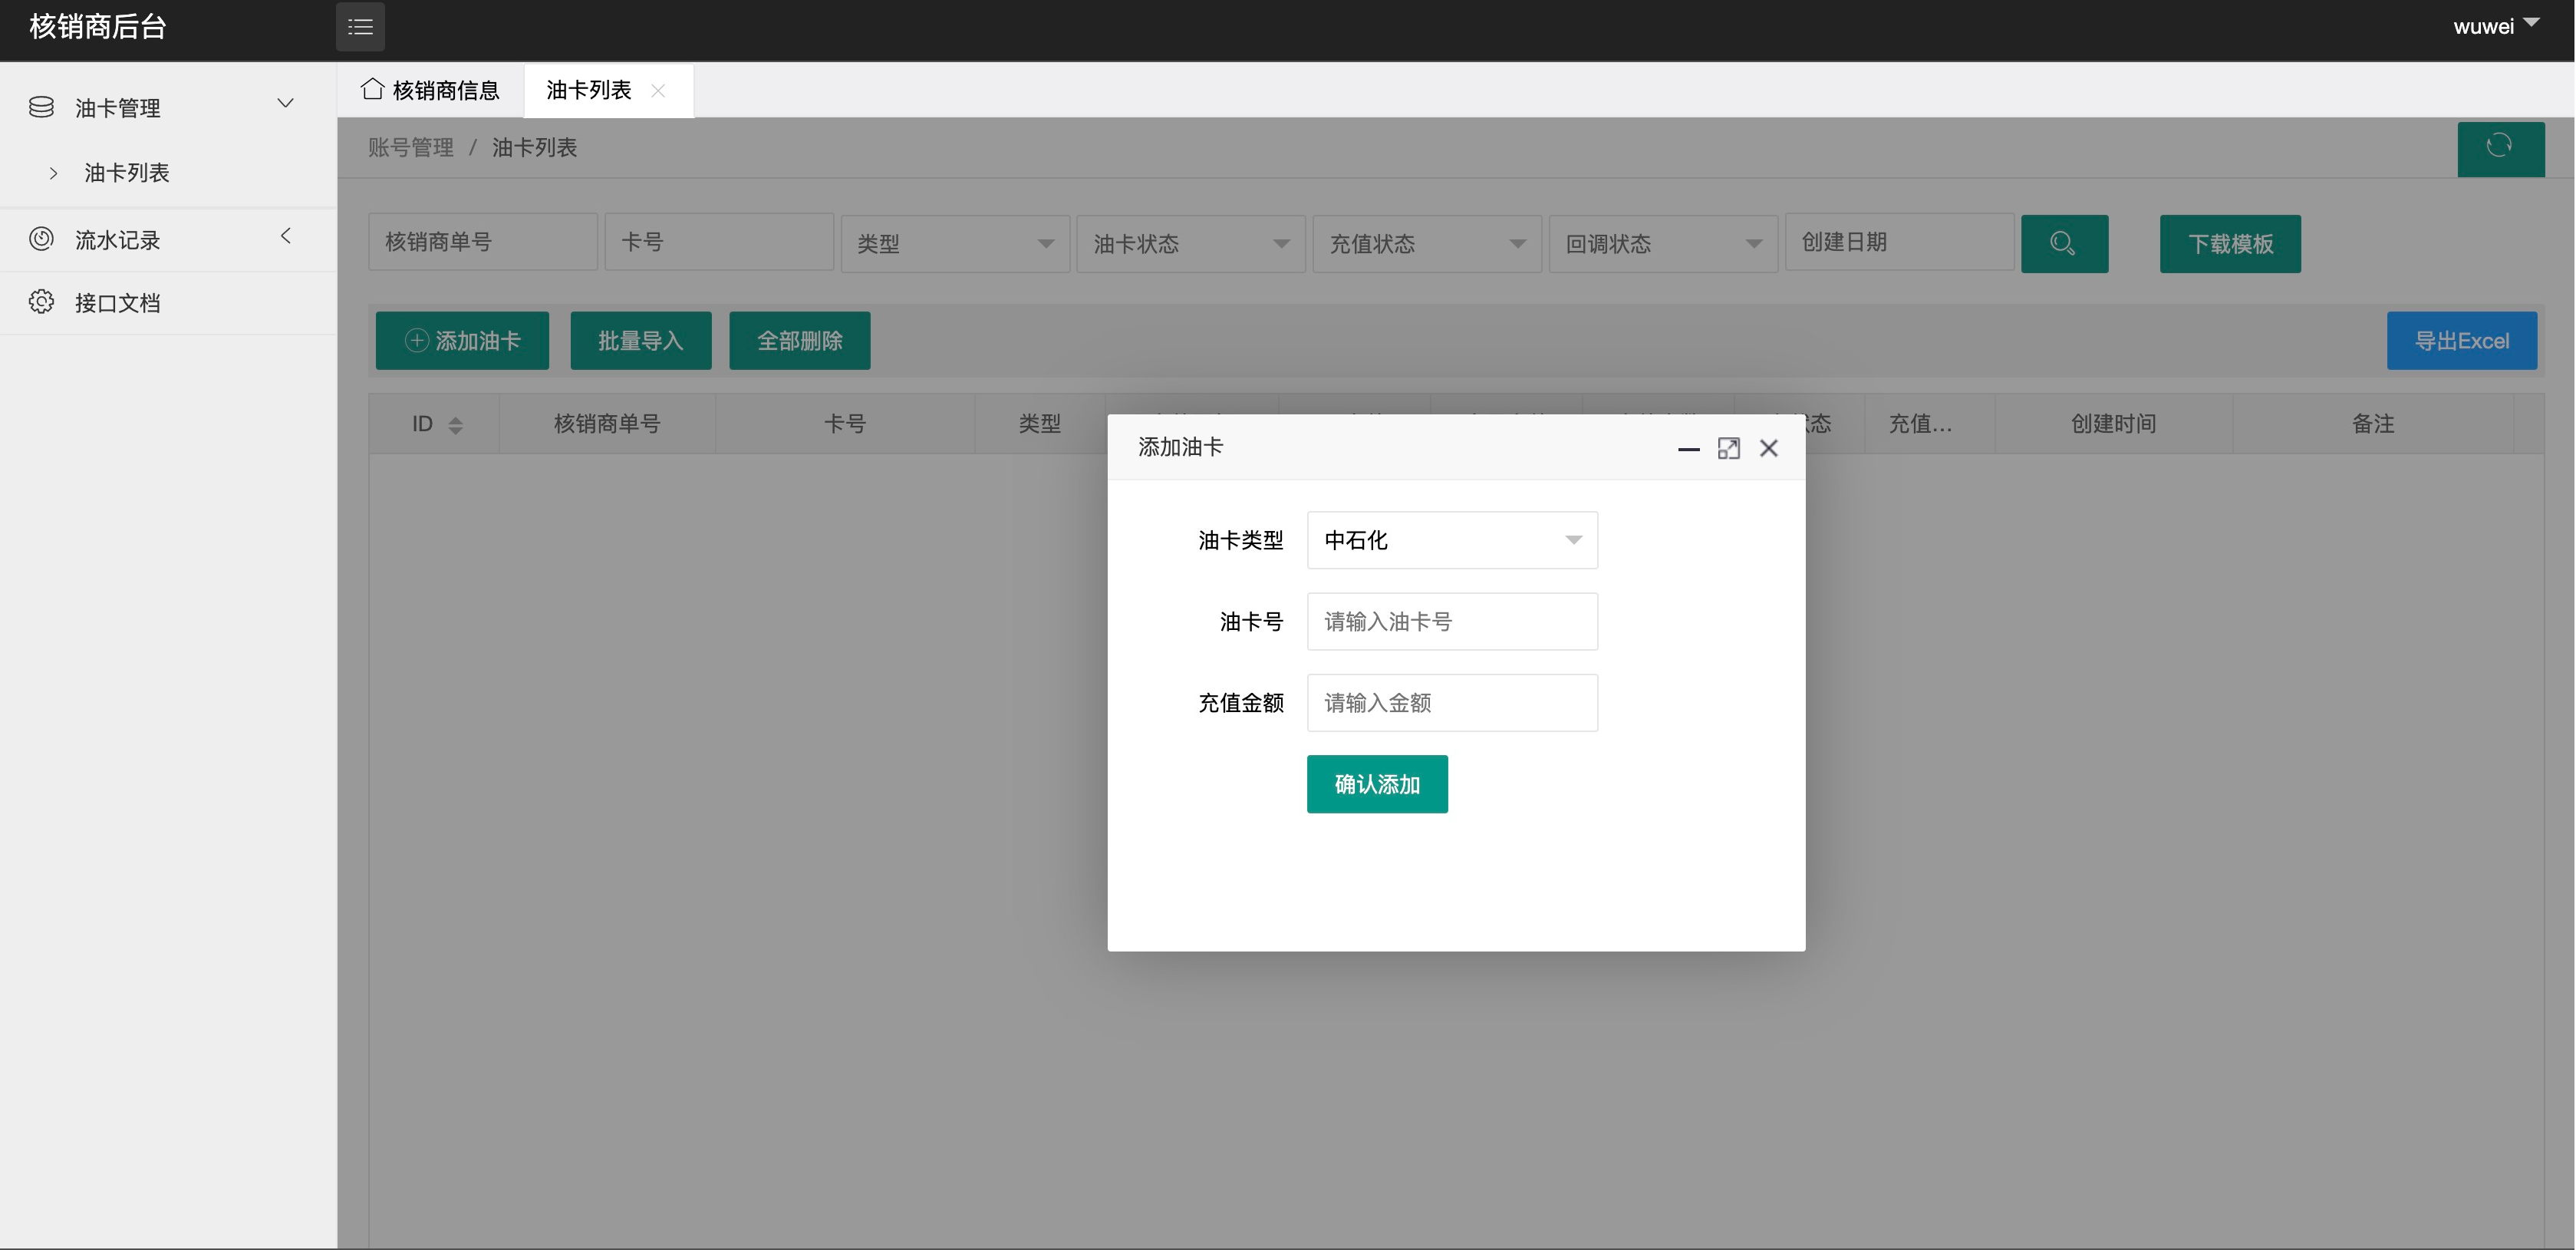Click the 下载模板 template download button
Viewport: 2576px width, 1250px height.
(2230, 243)
